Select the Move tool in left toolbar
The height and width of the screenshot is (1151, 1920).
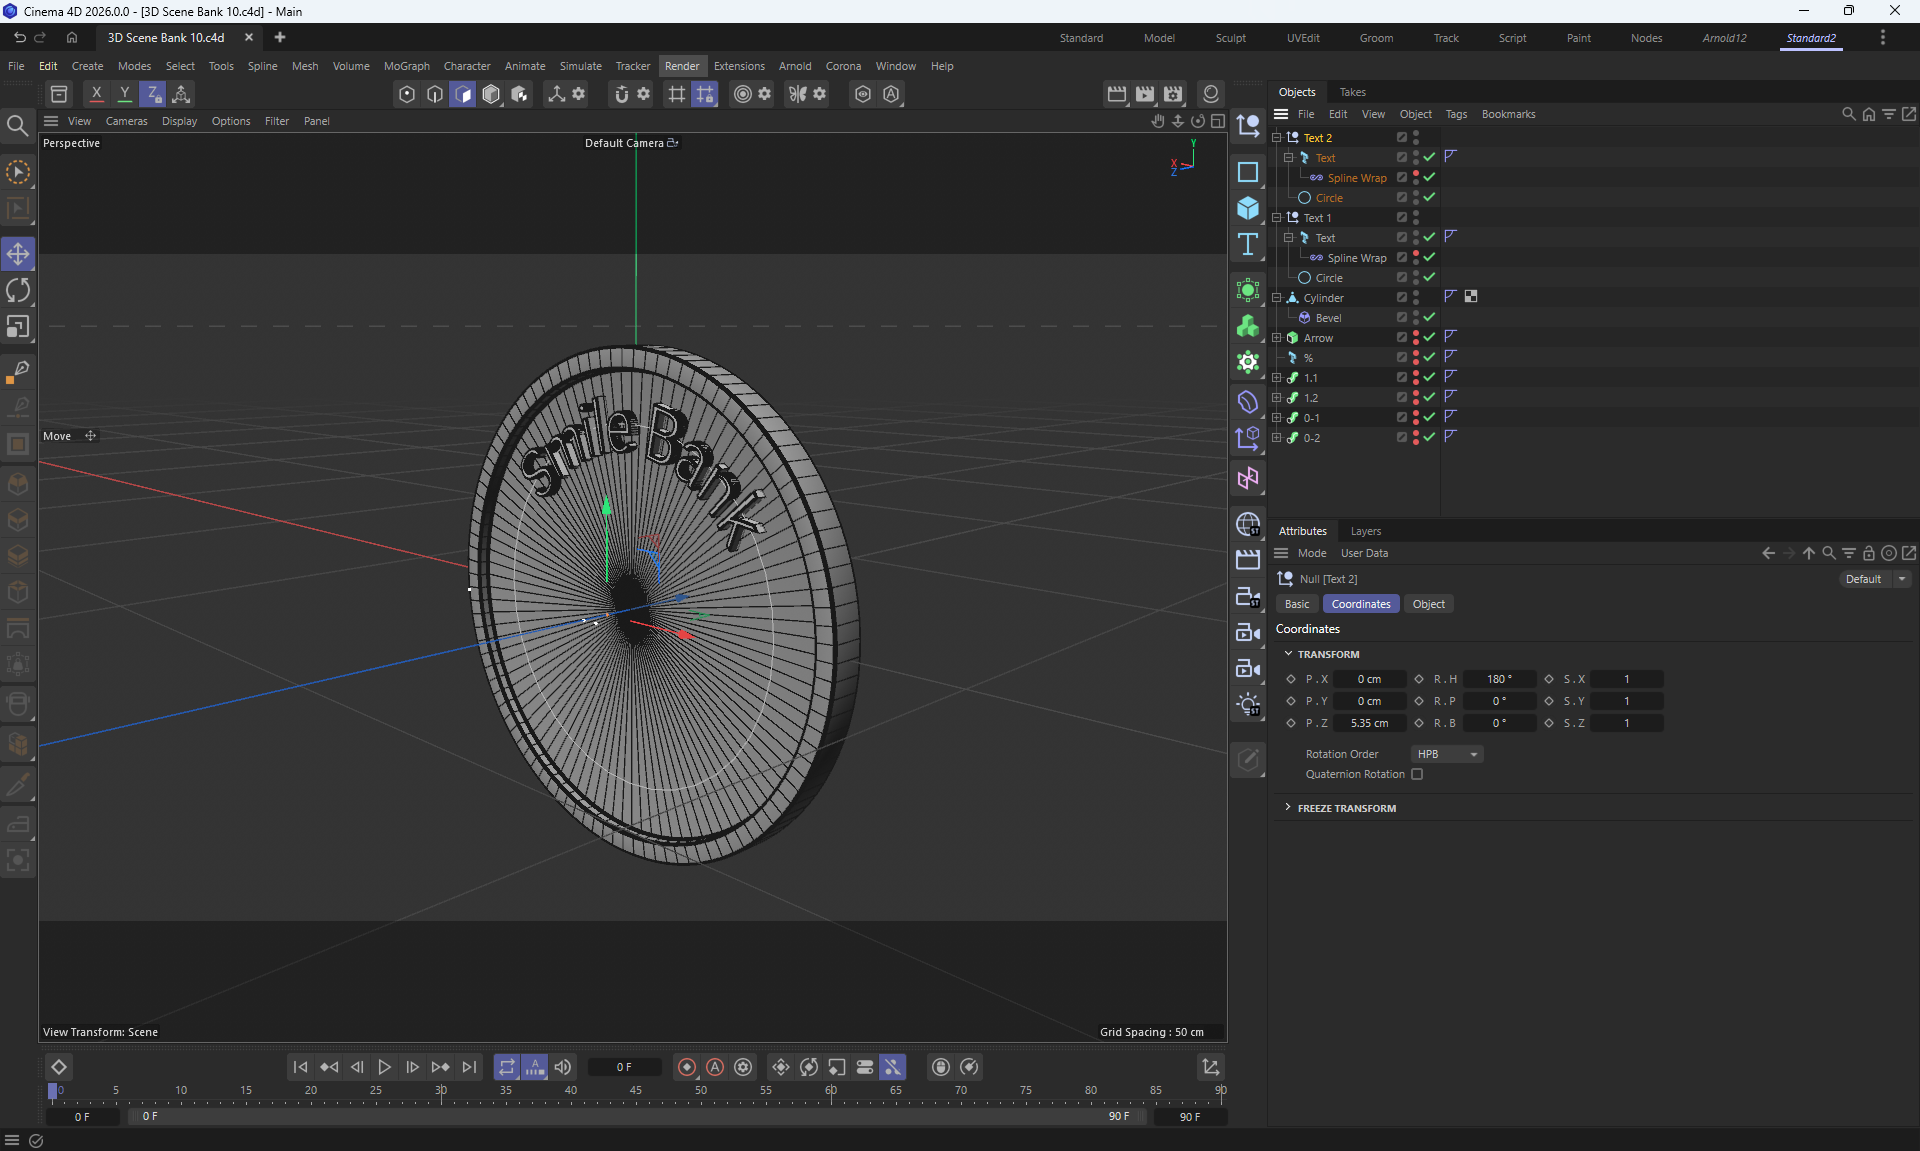[18, 254]
